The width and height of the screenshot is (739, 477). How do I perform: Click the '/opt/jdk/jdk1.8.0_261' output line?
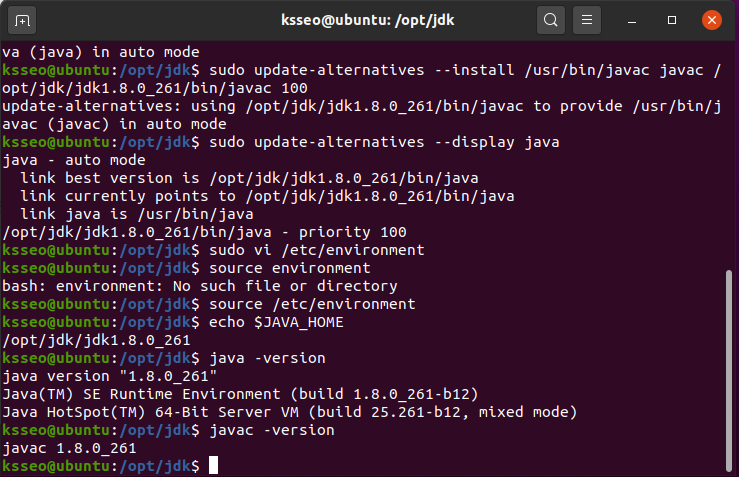coord(96,340)
